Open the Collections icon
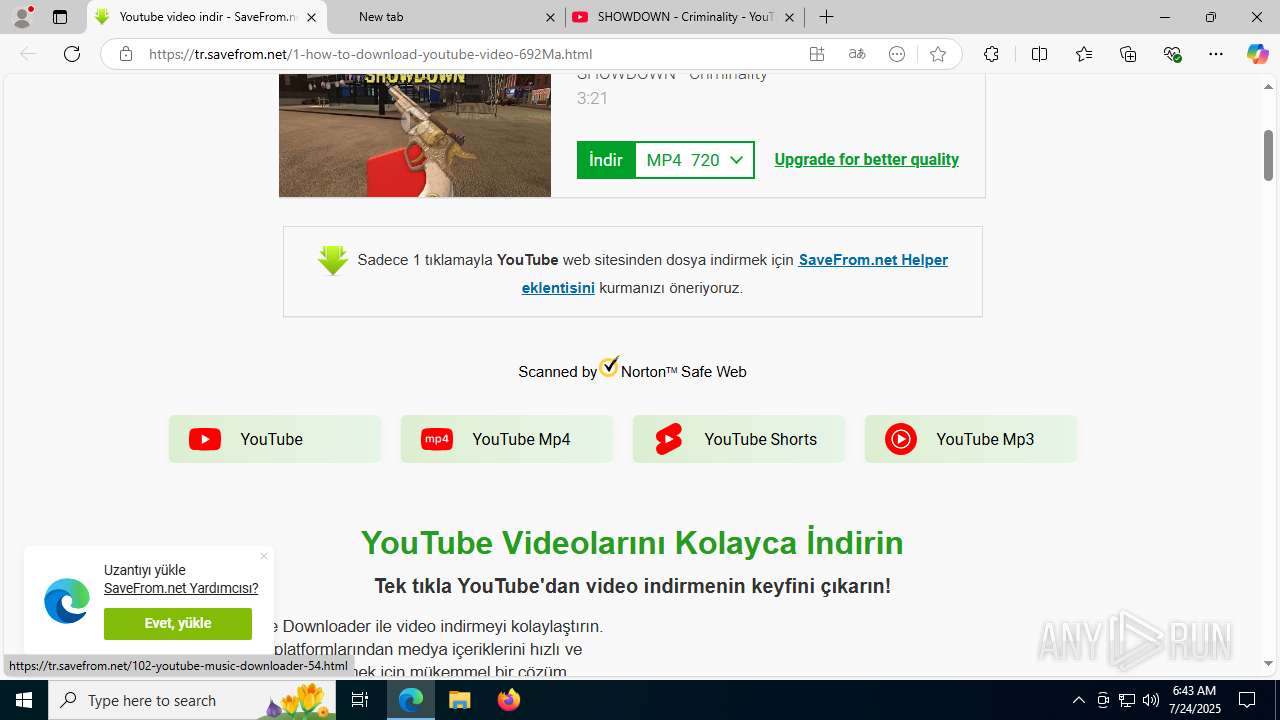This screenshot has width=1280, height=720. pyautogui.click(x=1128, y=54)
